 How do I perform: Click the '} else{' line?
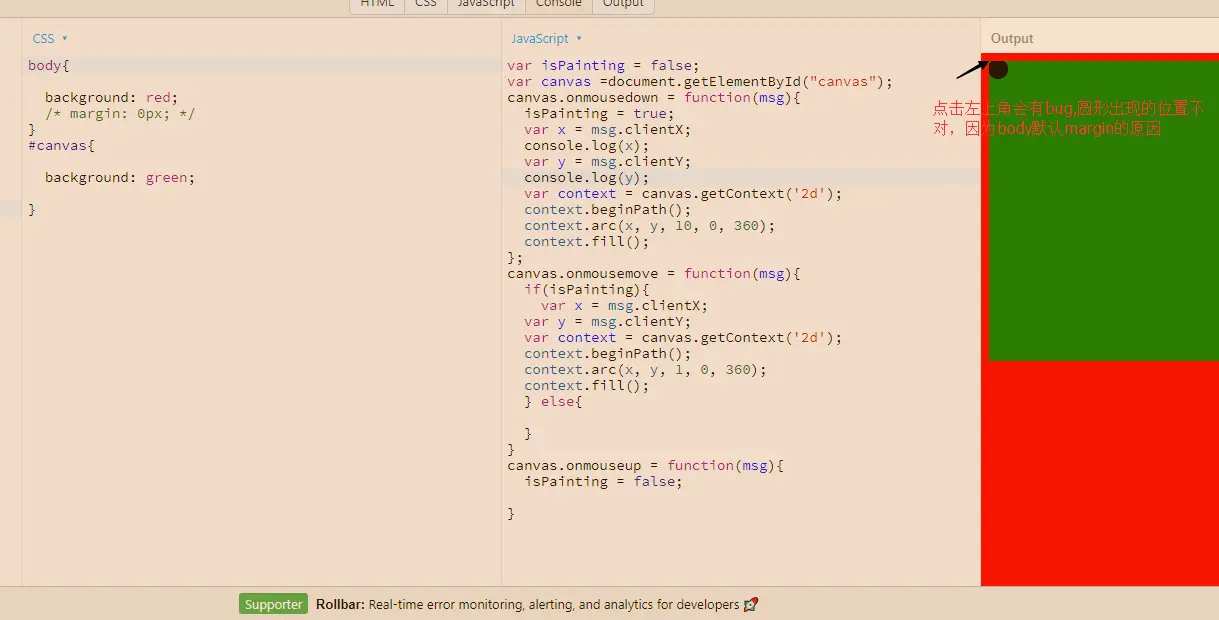[553, 401]
